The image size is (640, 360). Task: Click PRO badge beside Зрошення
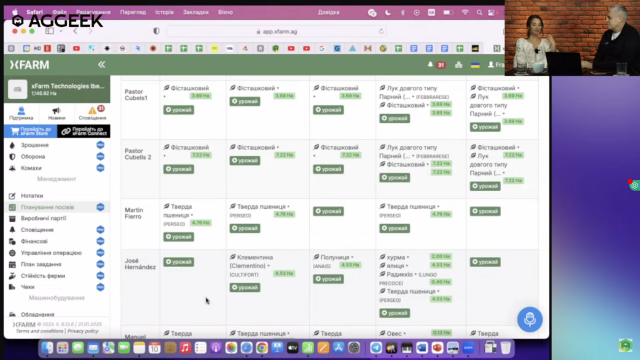100,145
